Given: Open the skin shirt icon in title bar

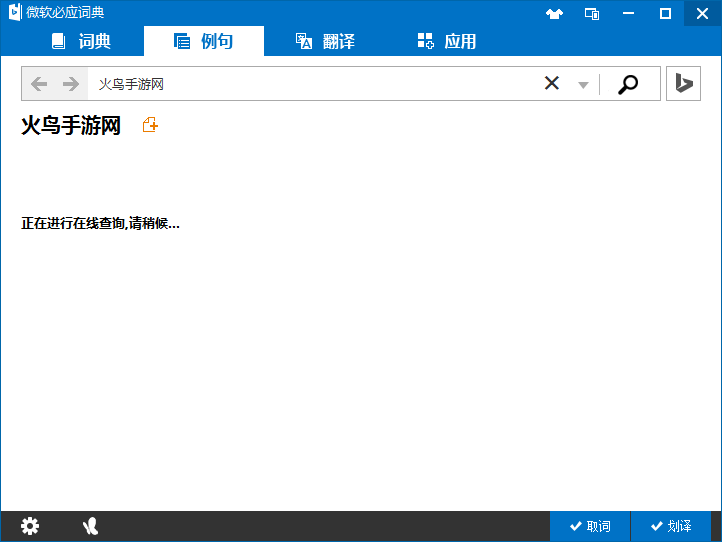Looking at the screenshot, I should pyautogui.click(x=554, y=13).
